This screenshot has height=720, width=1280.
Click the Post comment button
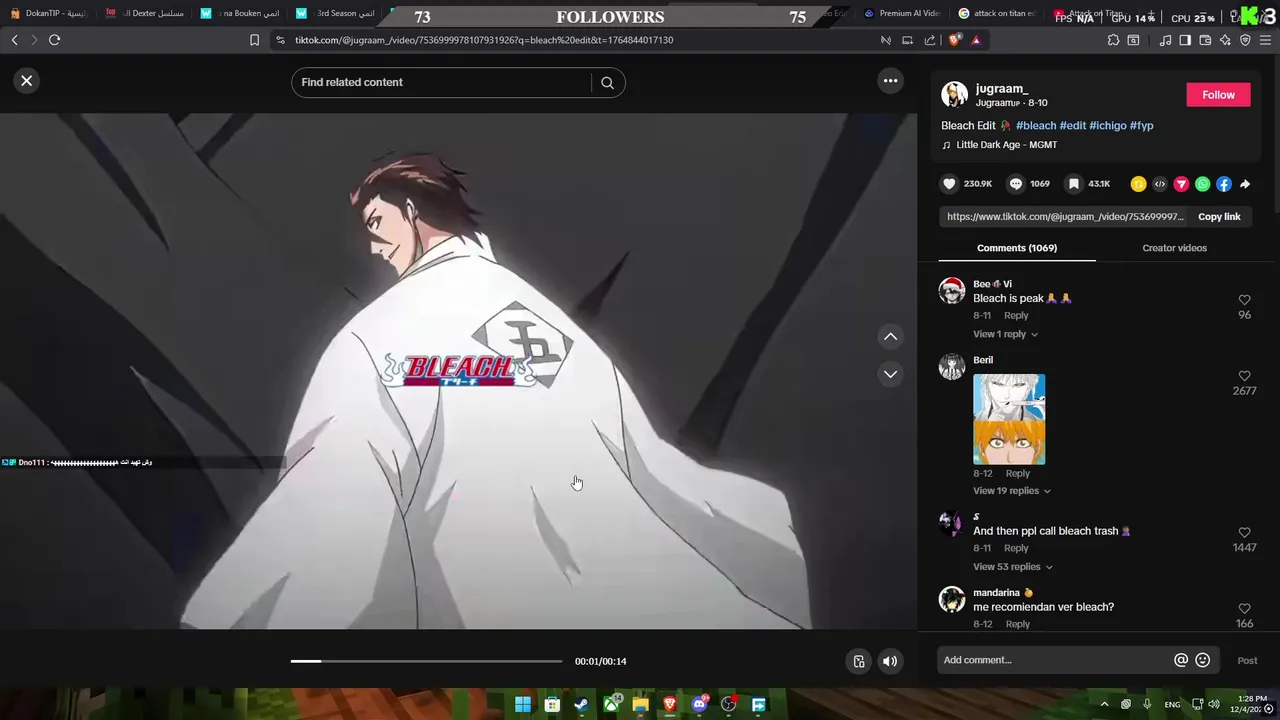(x=1247, y=660)
